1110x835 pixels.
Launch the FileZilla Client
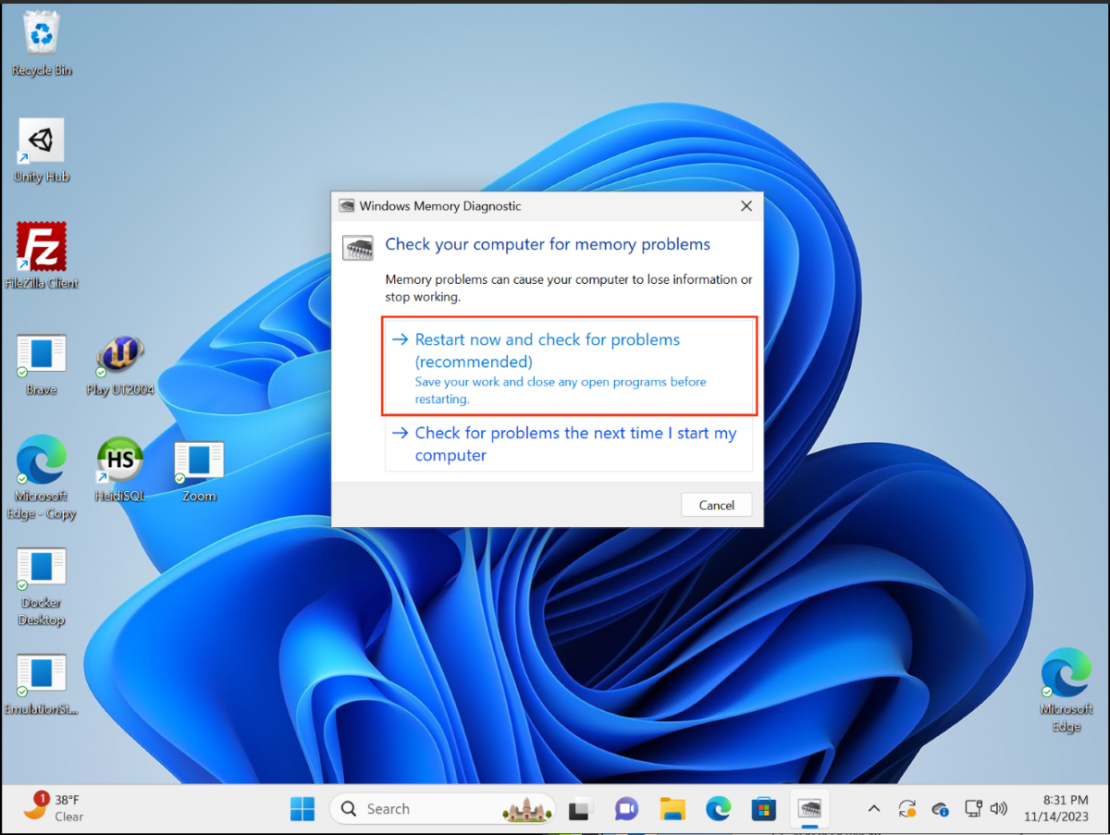click(x=41, y=248)
